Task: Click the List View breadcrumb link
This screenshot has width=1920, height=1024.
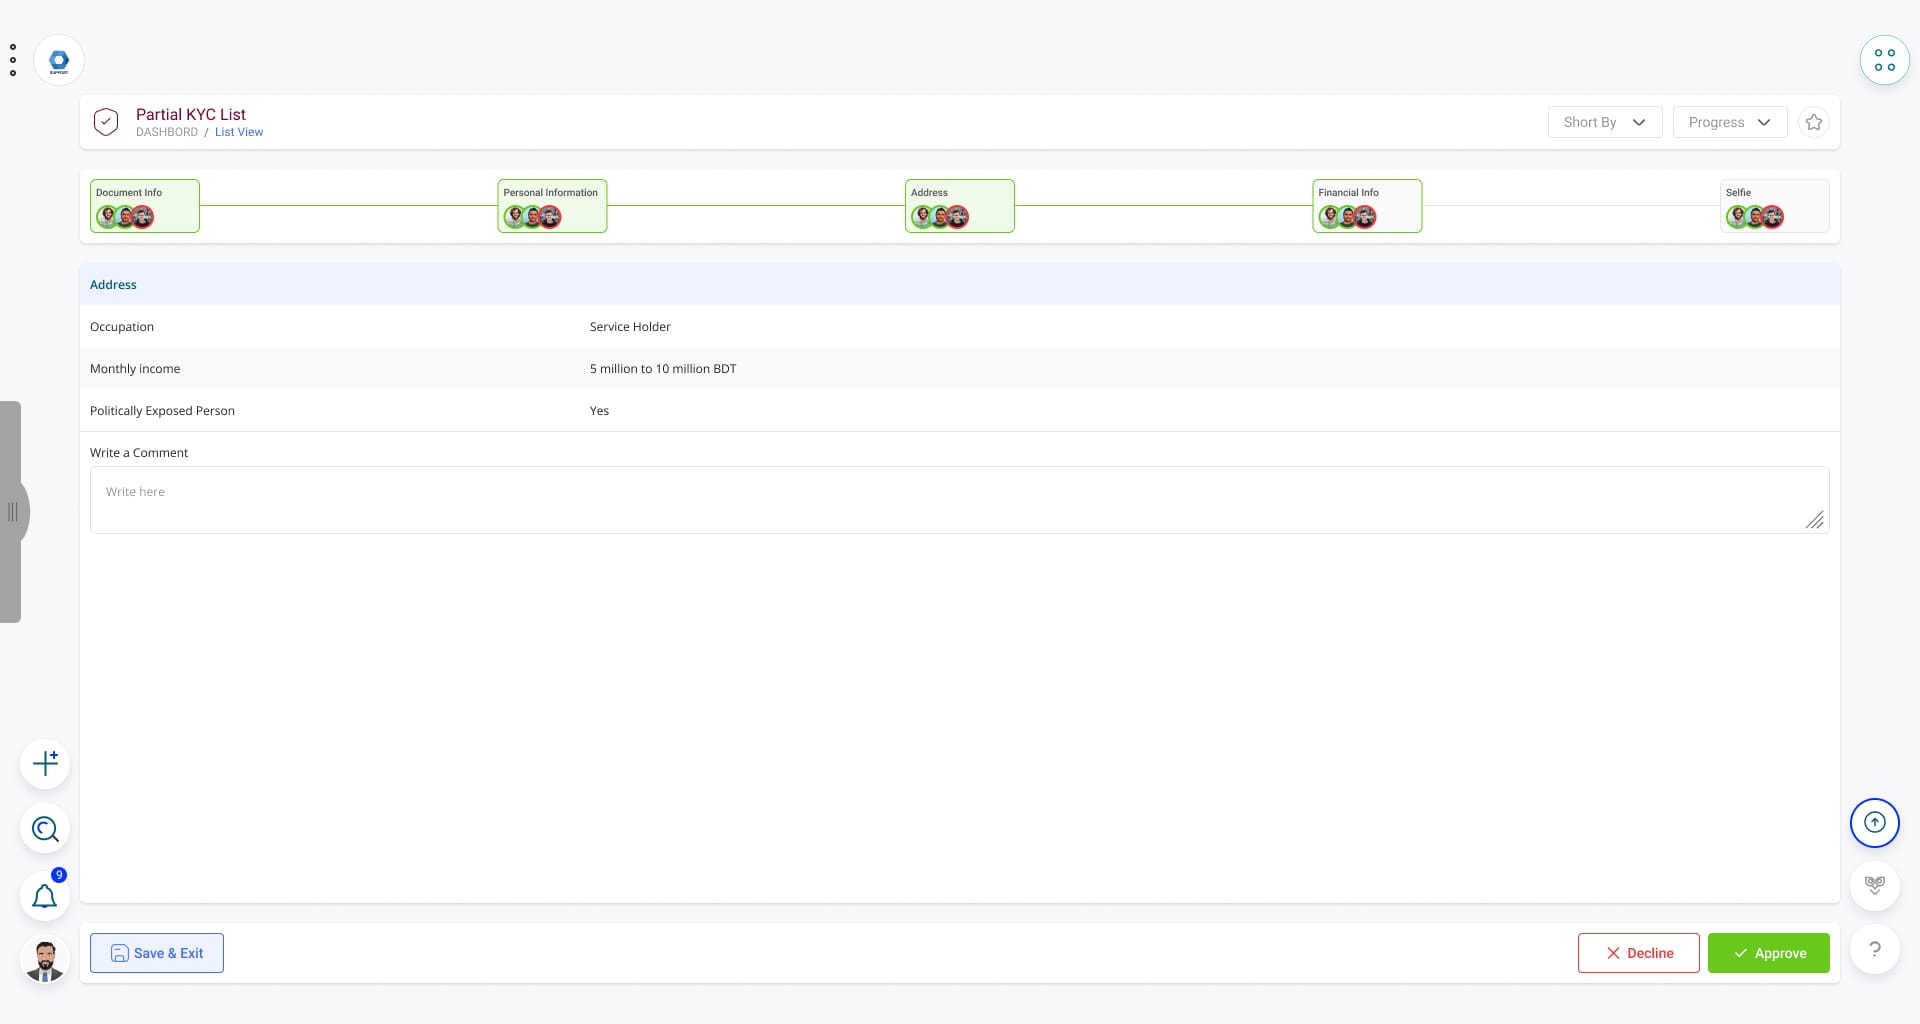Action: (x=239, y=132)
